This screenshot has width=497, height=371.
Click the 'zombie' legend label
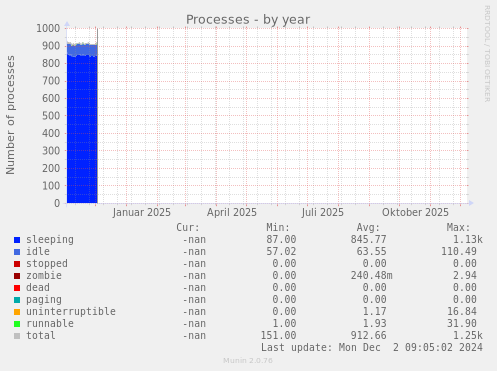(x=44, y=275)
